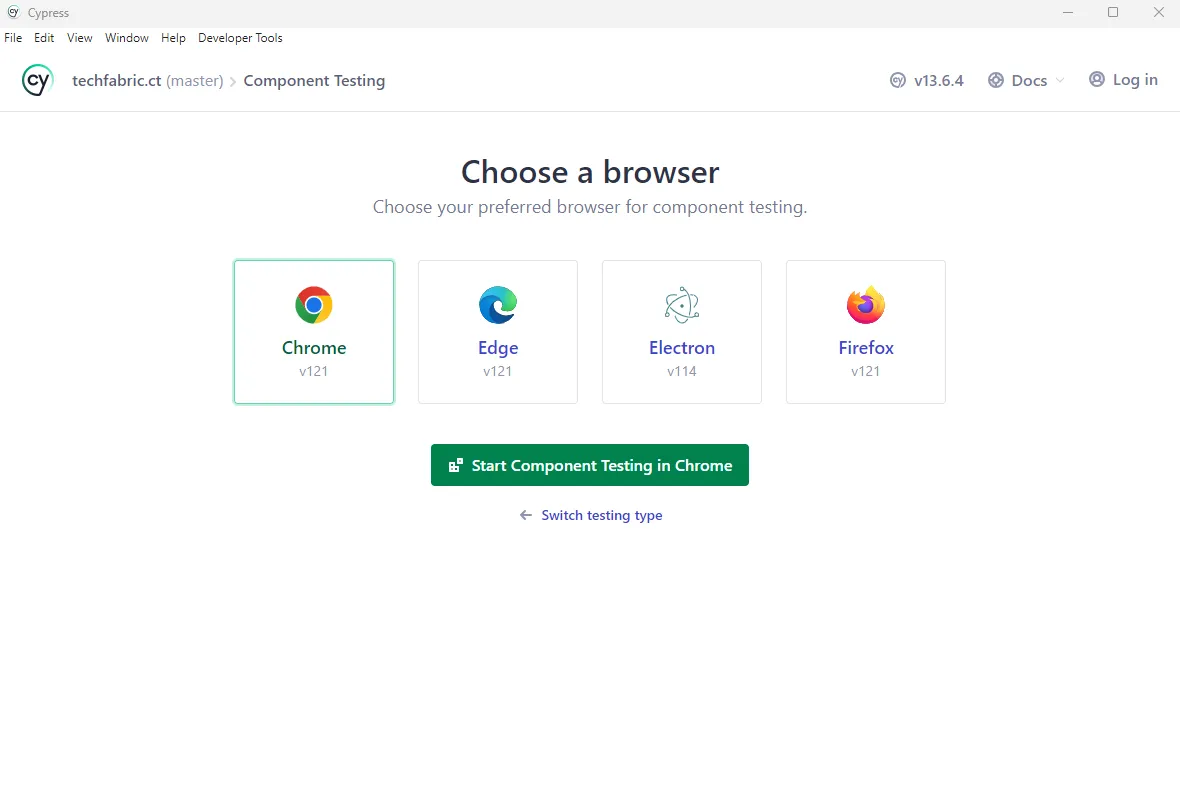Select the Firefox browser icon
Image resolution: width=1180 pixels, height=785 pixels.
tap(866, 305)
